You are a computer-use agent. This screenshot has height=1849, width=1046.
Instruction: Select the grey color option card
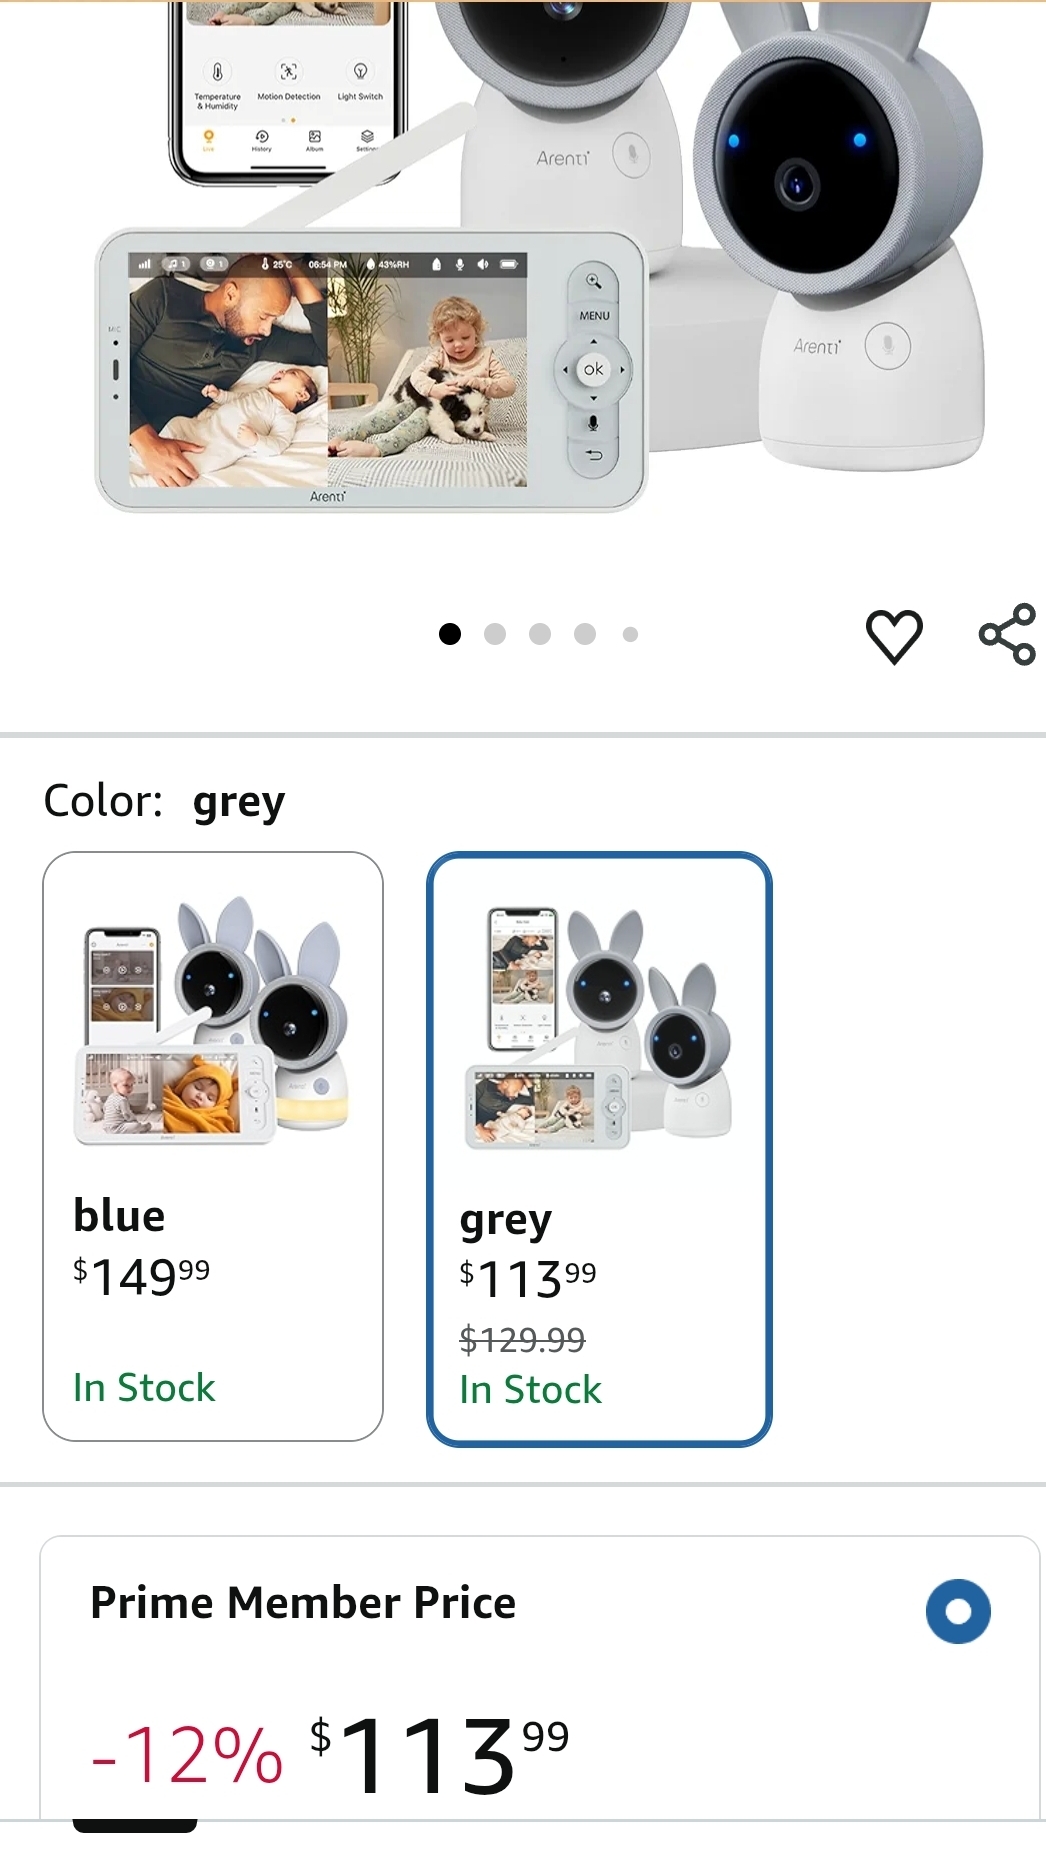pos(599,1148)
